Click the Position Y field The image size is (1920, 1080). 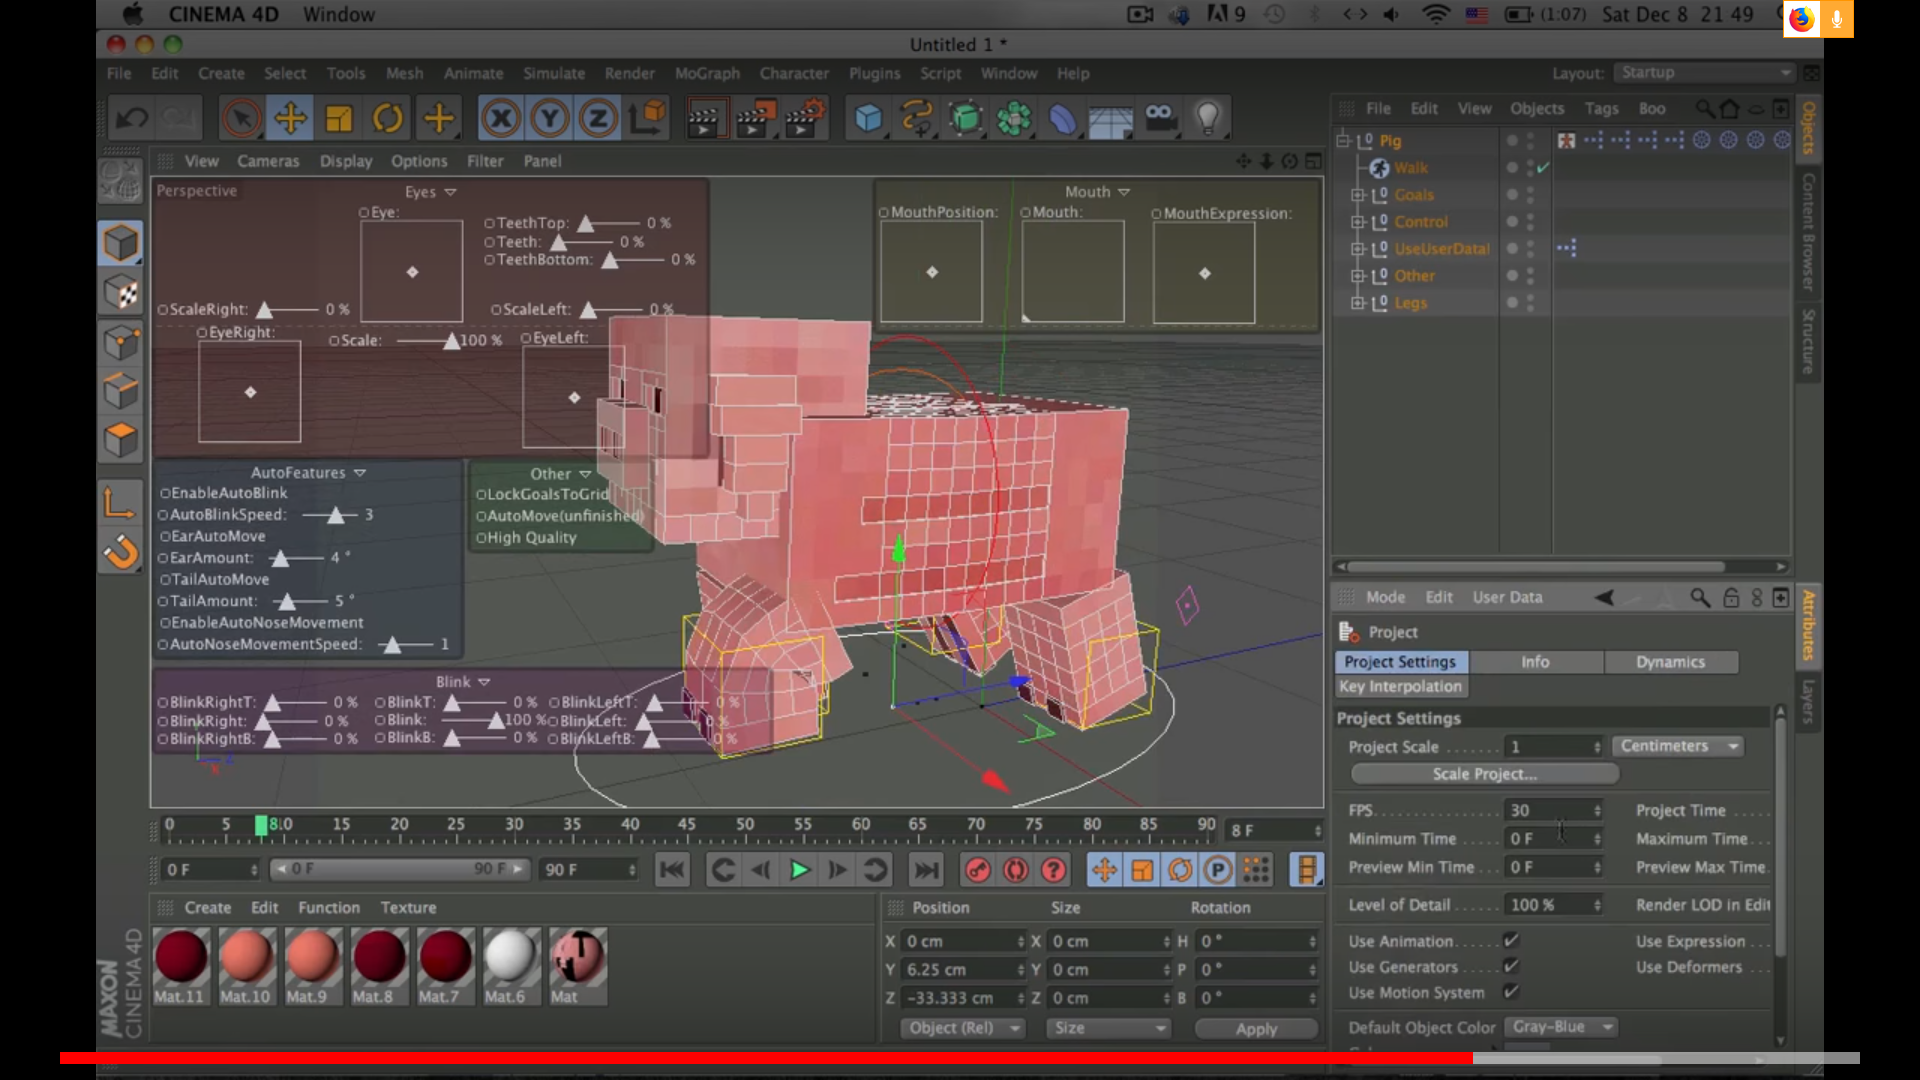coord(965,970)
